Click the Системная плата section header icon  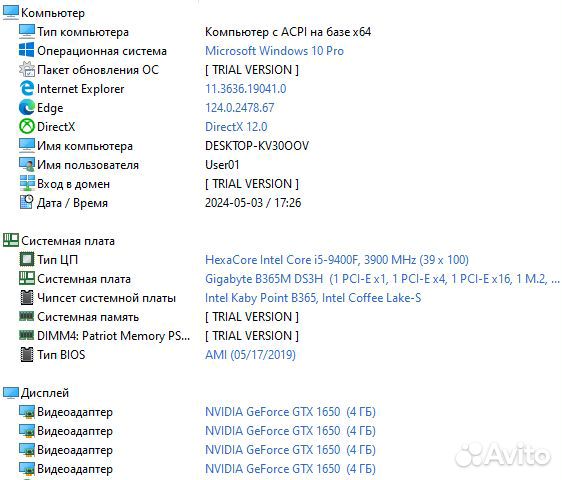click(10, 240)
